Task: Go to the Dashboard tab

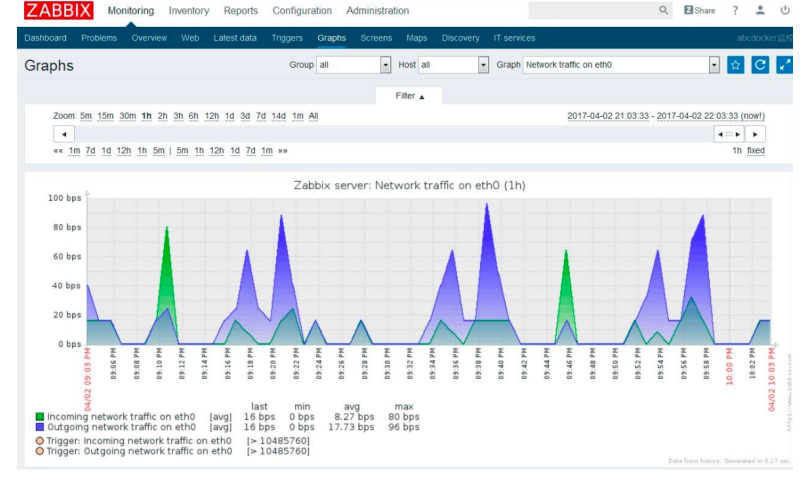Action: pos(45,38)
